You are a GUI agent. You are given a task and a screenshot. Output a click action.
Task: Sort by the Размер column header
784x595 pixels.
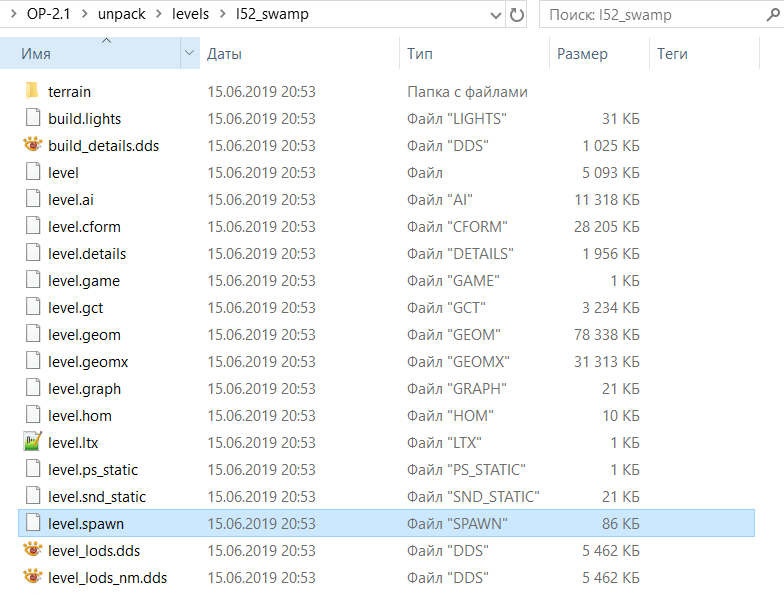pyautogui.click(x=600, y=53)
